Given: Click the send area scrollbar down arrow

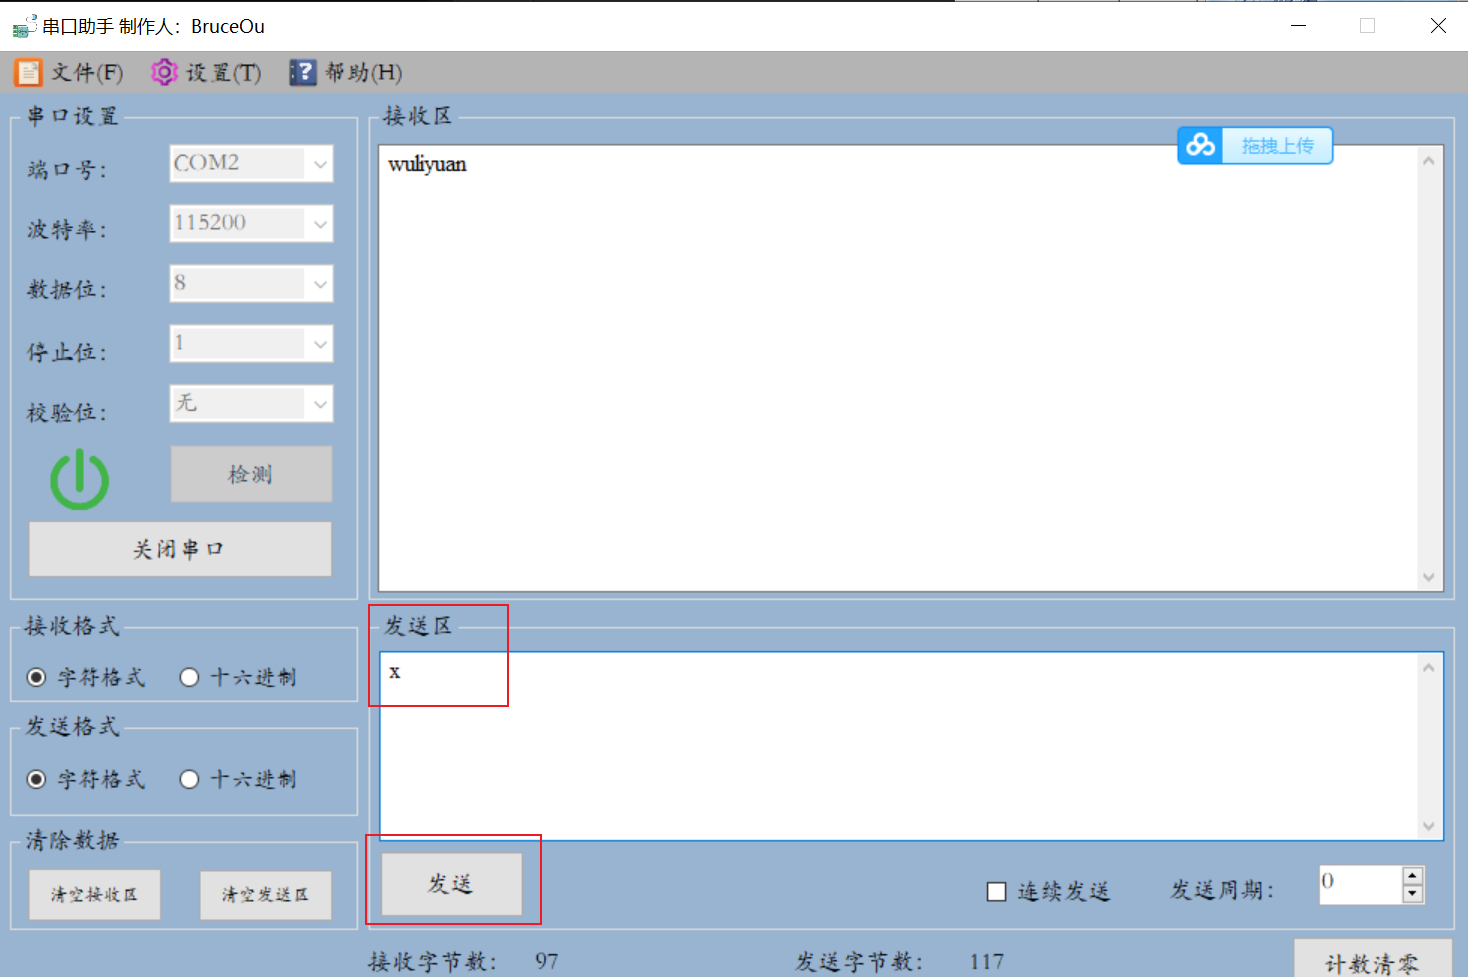Looking at the screenshot, I should (x=1429, y=826).
